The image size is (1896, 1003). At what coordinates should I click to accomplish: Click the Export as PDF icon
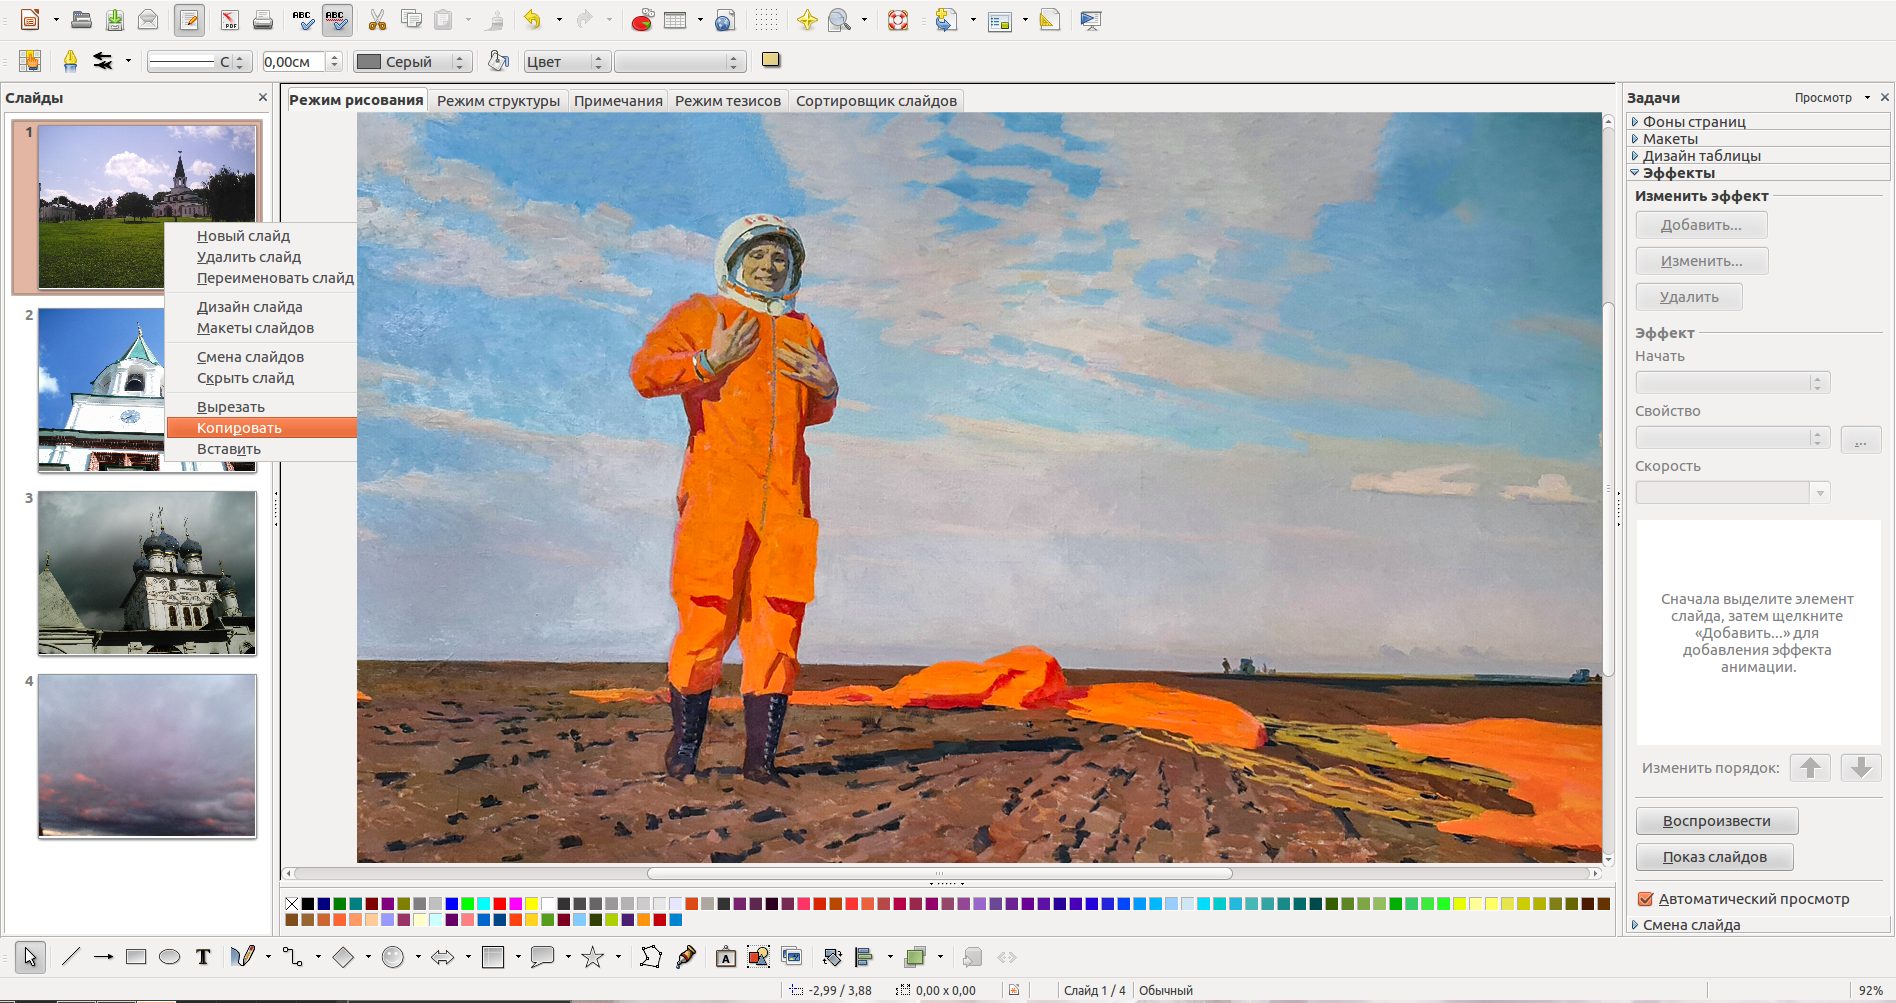click(229, 20)
